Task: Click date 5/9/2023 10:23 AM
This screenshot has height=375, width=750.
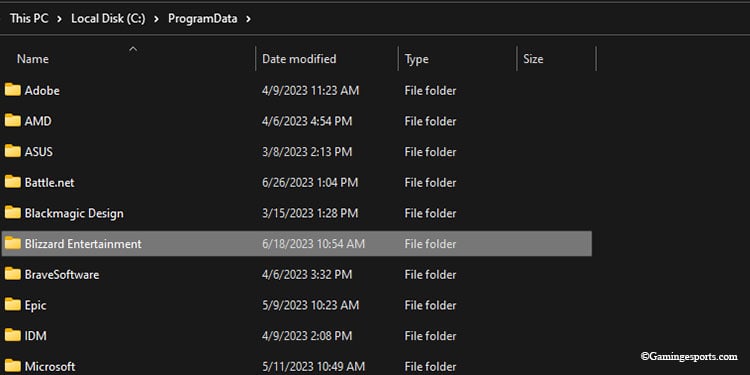Action: tap(310, 305)
